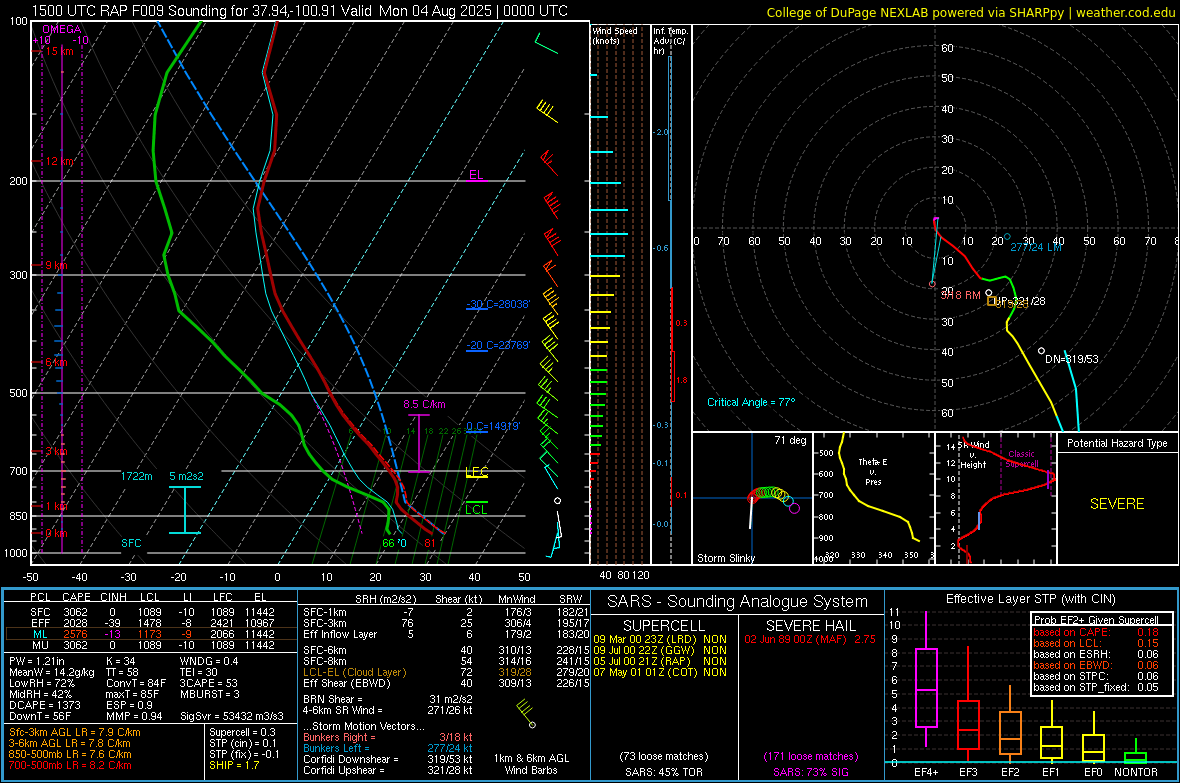
Task: Click the Corfidi Downshear = 319/53 kt line
Action: pos(387,759)
